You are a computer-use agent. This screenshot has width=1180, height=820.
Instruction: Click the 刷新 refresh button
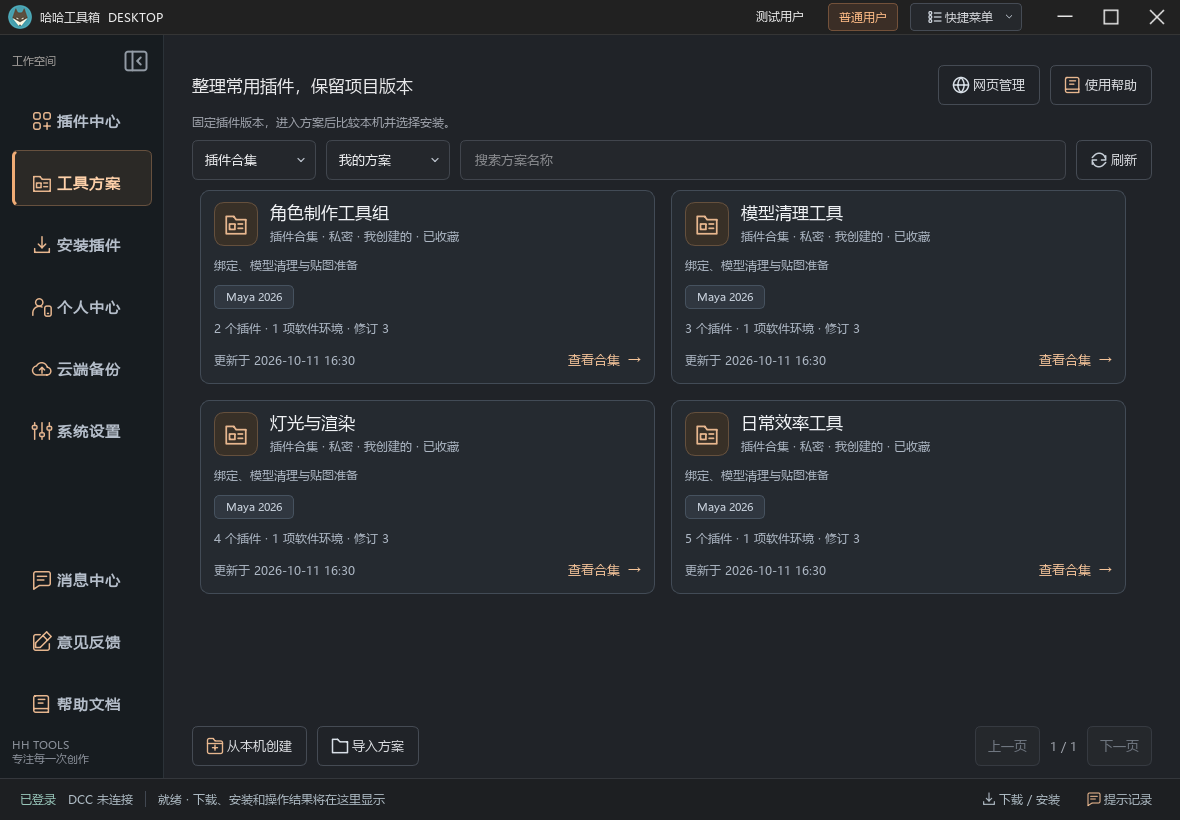(x=1114, y=160)
